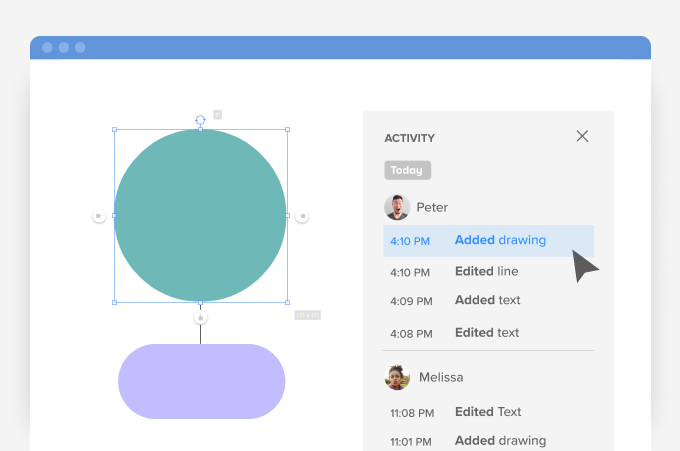Select the 4:09 PM Added text entry
This screenshot has height=451, width=680.
click(455, 301)
